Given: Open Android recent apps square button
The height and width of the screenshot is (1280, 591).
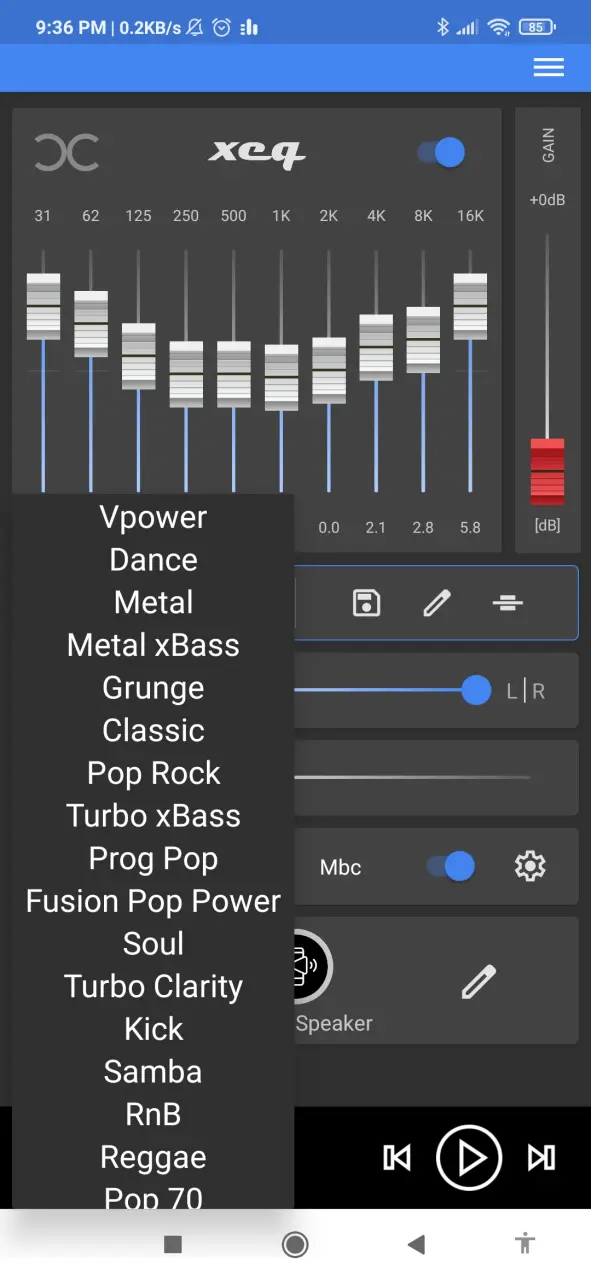Looking at the screenshot, I should click(x=173, y=1244).
